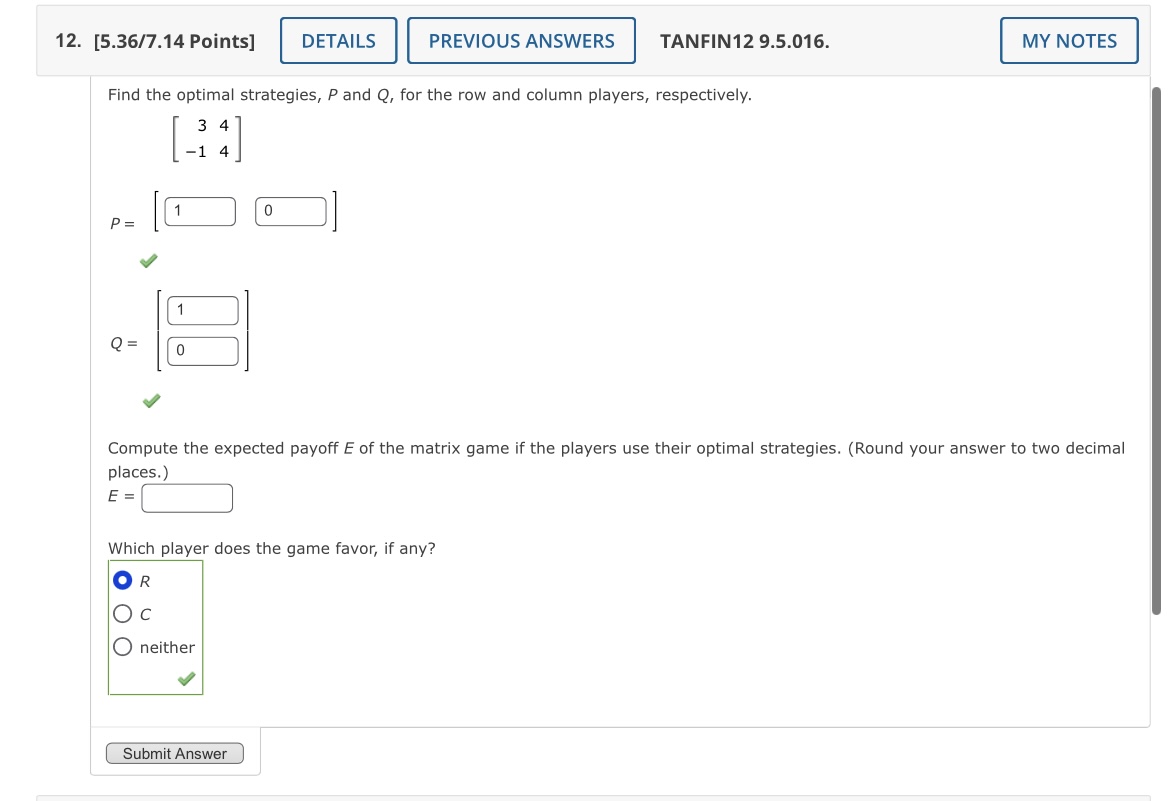Click the first P entry containing 1
1170x801 pixels.
coord(199,210)
